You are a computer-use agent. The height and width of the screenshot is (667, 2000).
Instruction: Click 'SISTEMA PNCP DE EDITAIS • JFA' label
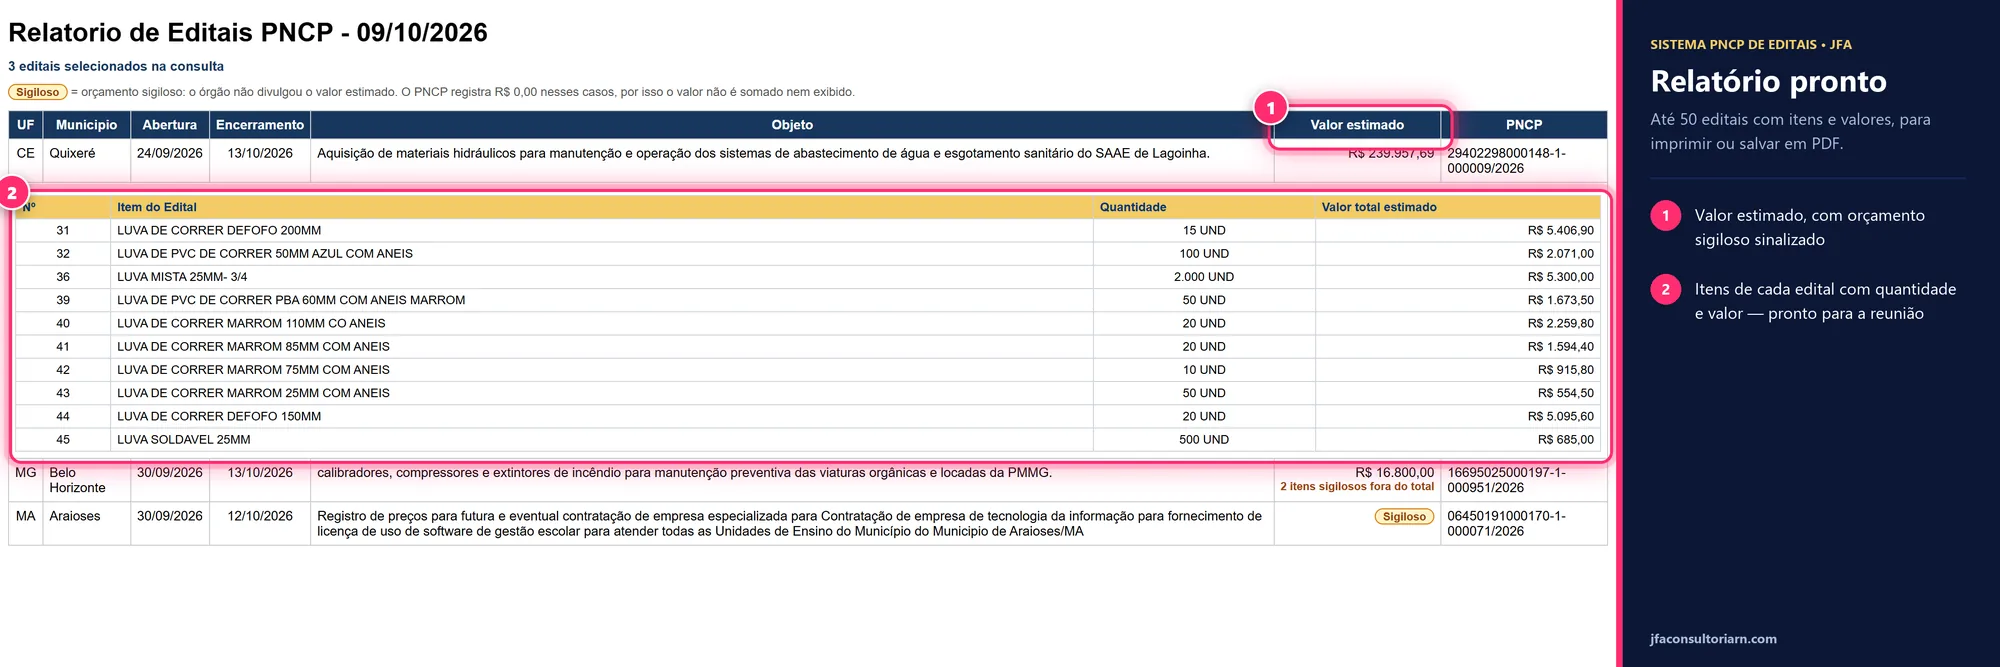point(1751,45)
